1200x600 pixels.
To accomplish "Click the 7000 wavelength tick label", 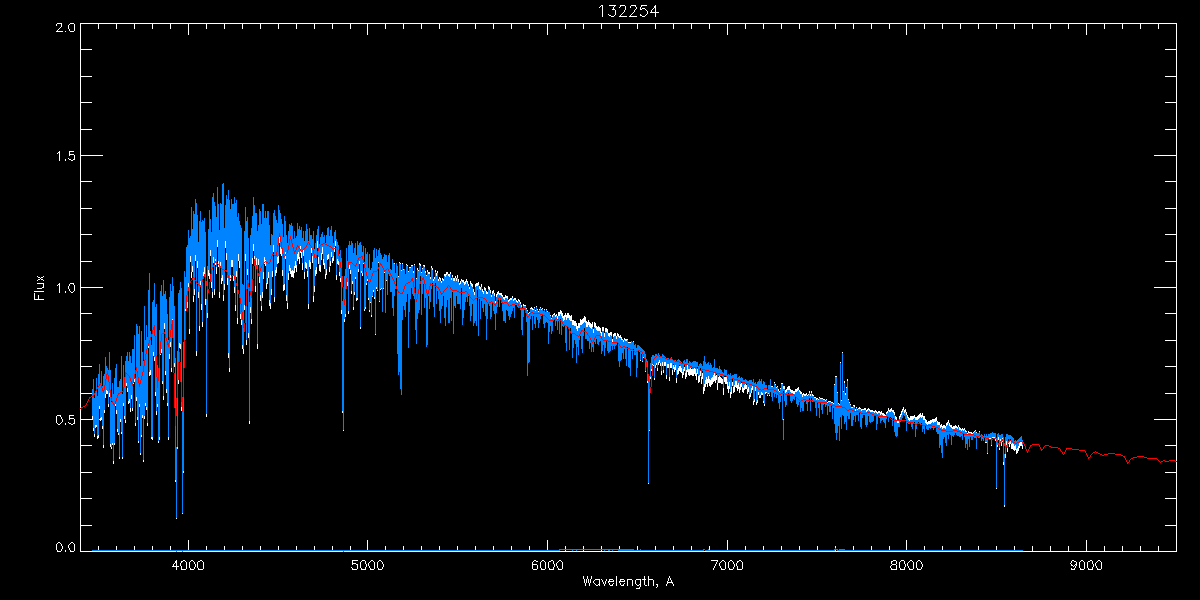I will (727, 564).
